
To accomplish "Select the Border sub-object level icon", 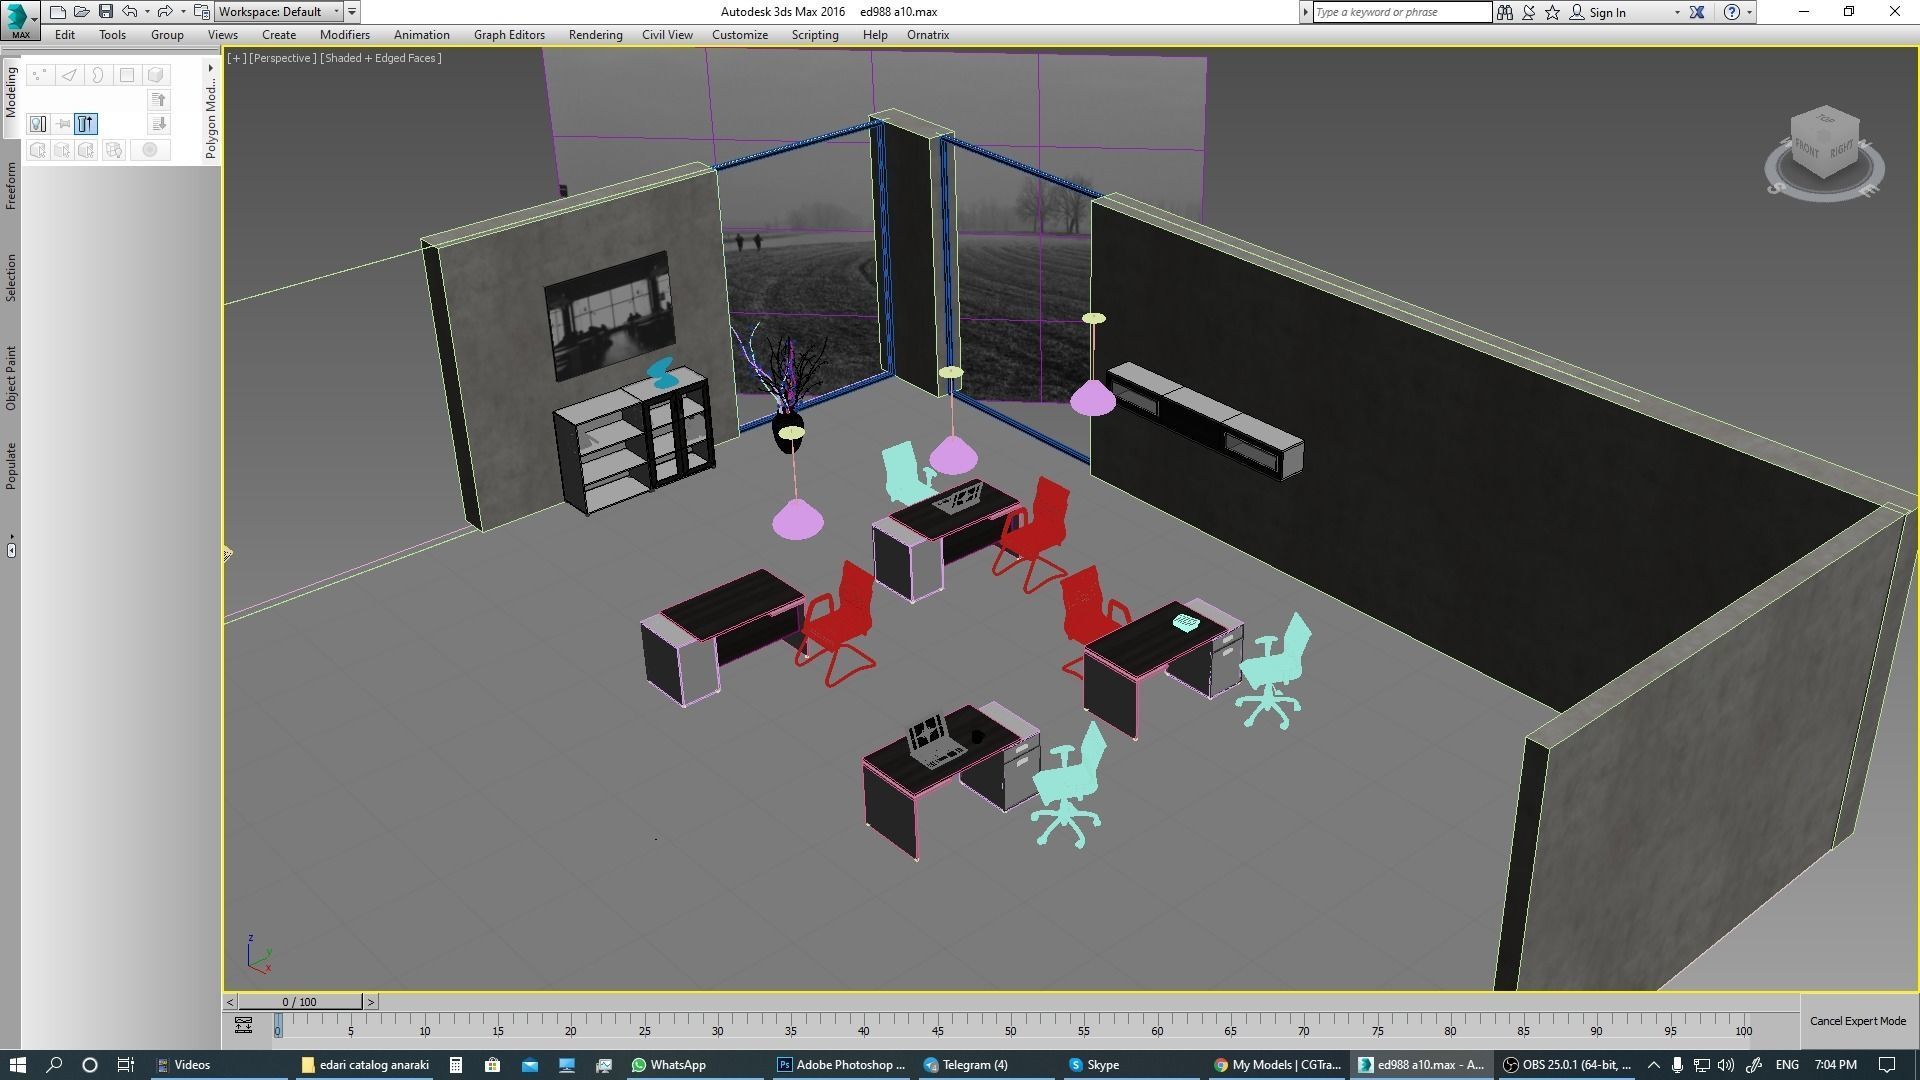I will tap(98, 75).
